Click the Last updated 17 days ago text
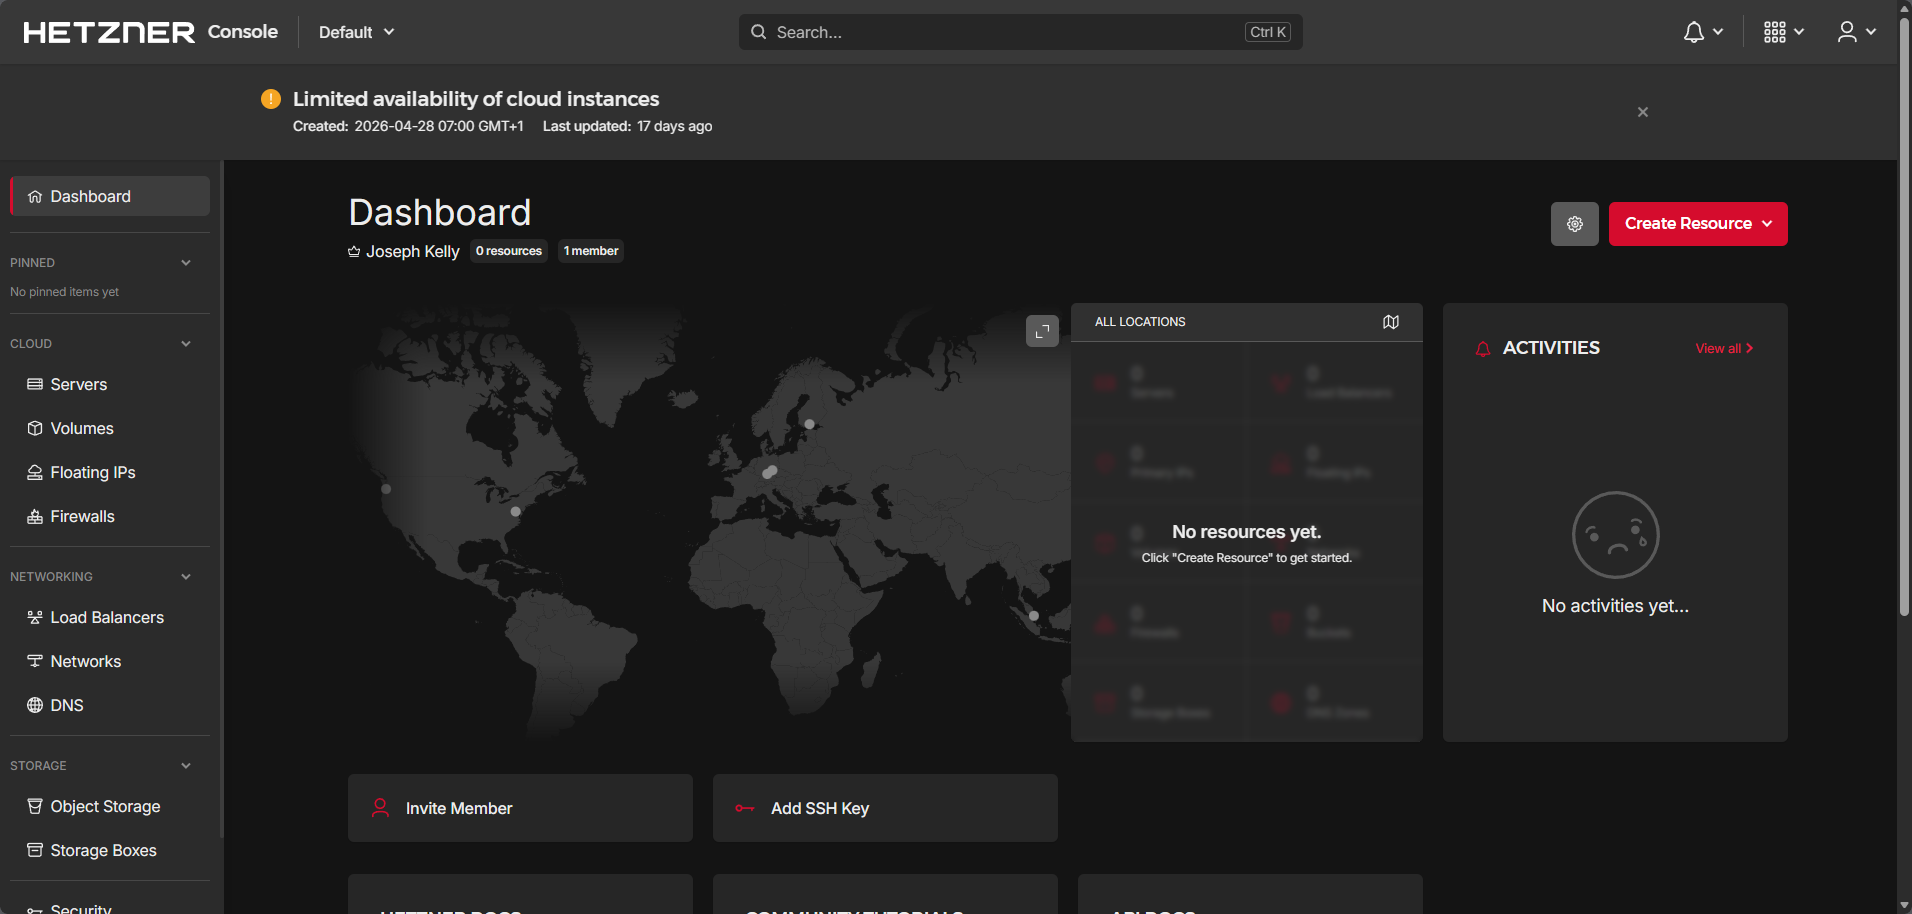 point(628,126)
